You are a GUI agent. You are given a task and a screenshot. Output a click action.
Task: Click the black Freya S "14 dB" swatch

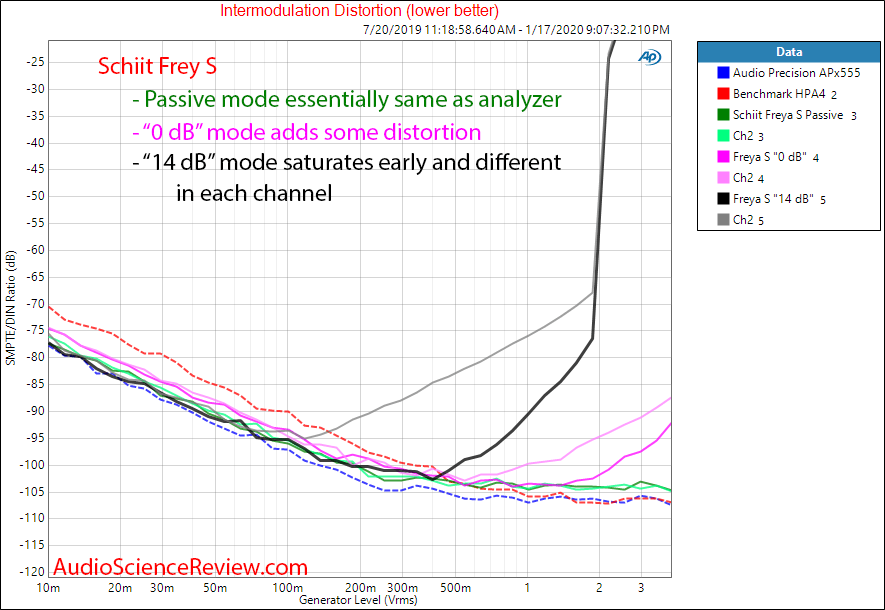click(723, 199)
